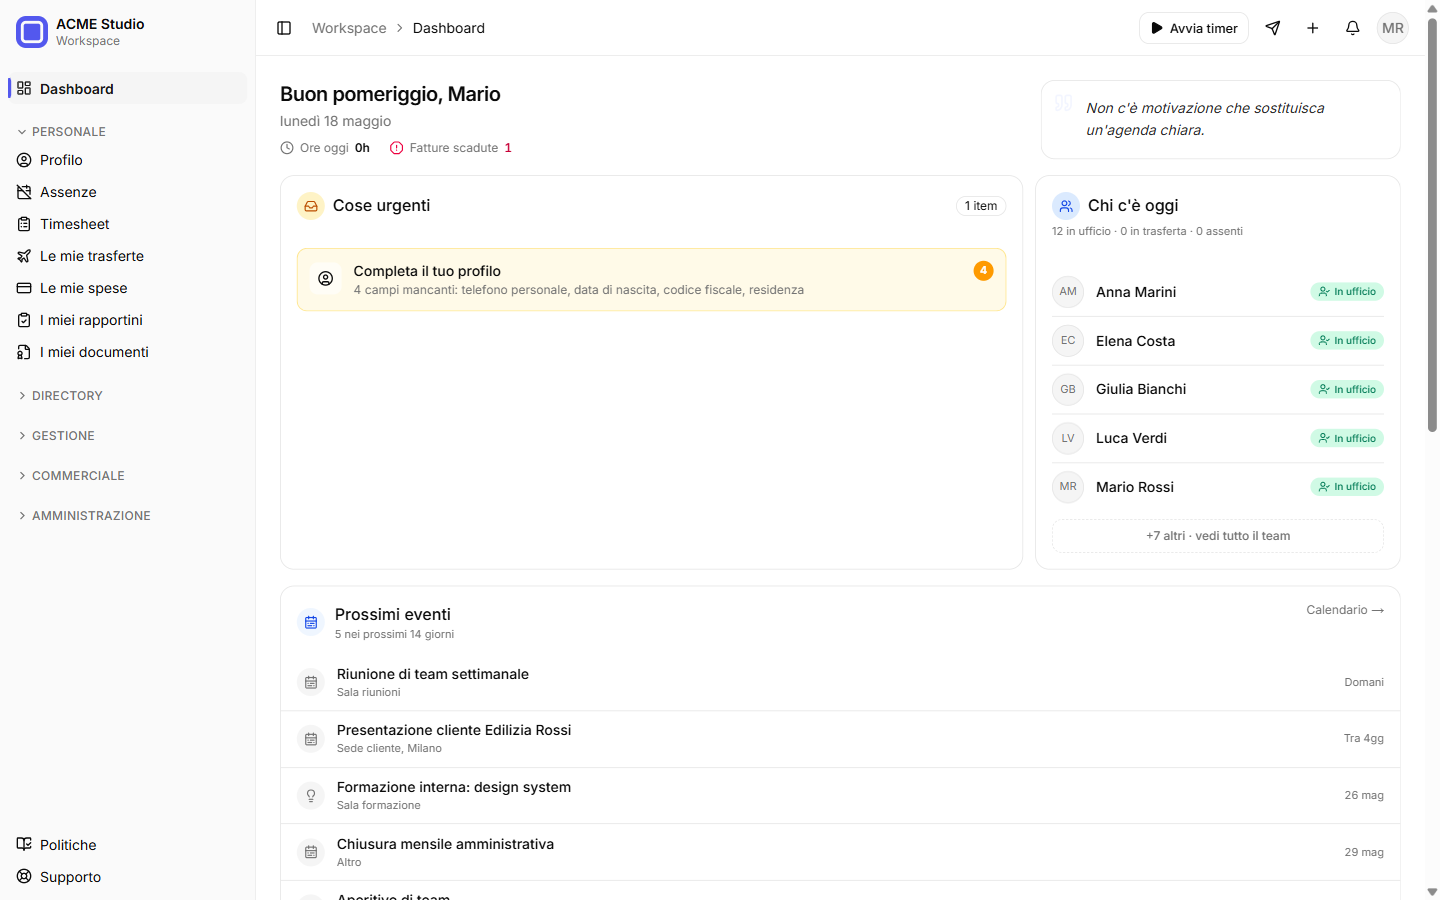Expand the DIRECTORY section
The width and height of the screenshot is (1440, 900).
click(60, 396)
